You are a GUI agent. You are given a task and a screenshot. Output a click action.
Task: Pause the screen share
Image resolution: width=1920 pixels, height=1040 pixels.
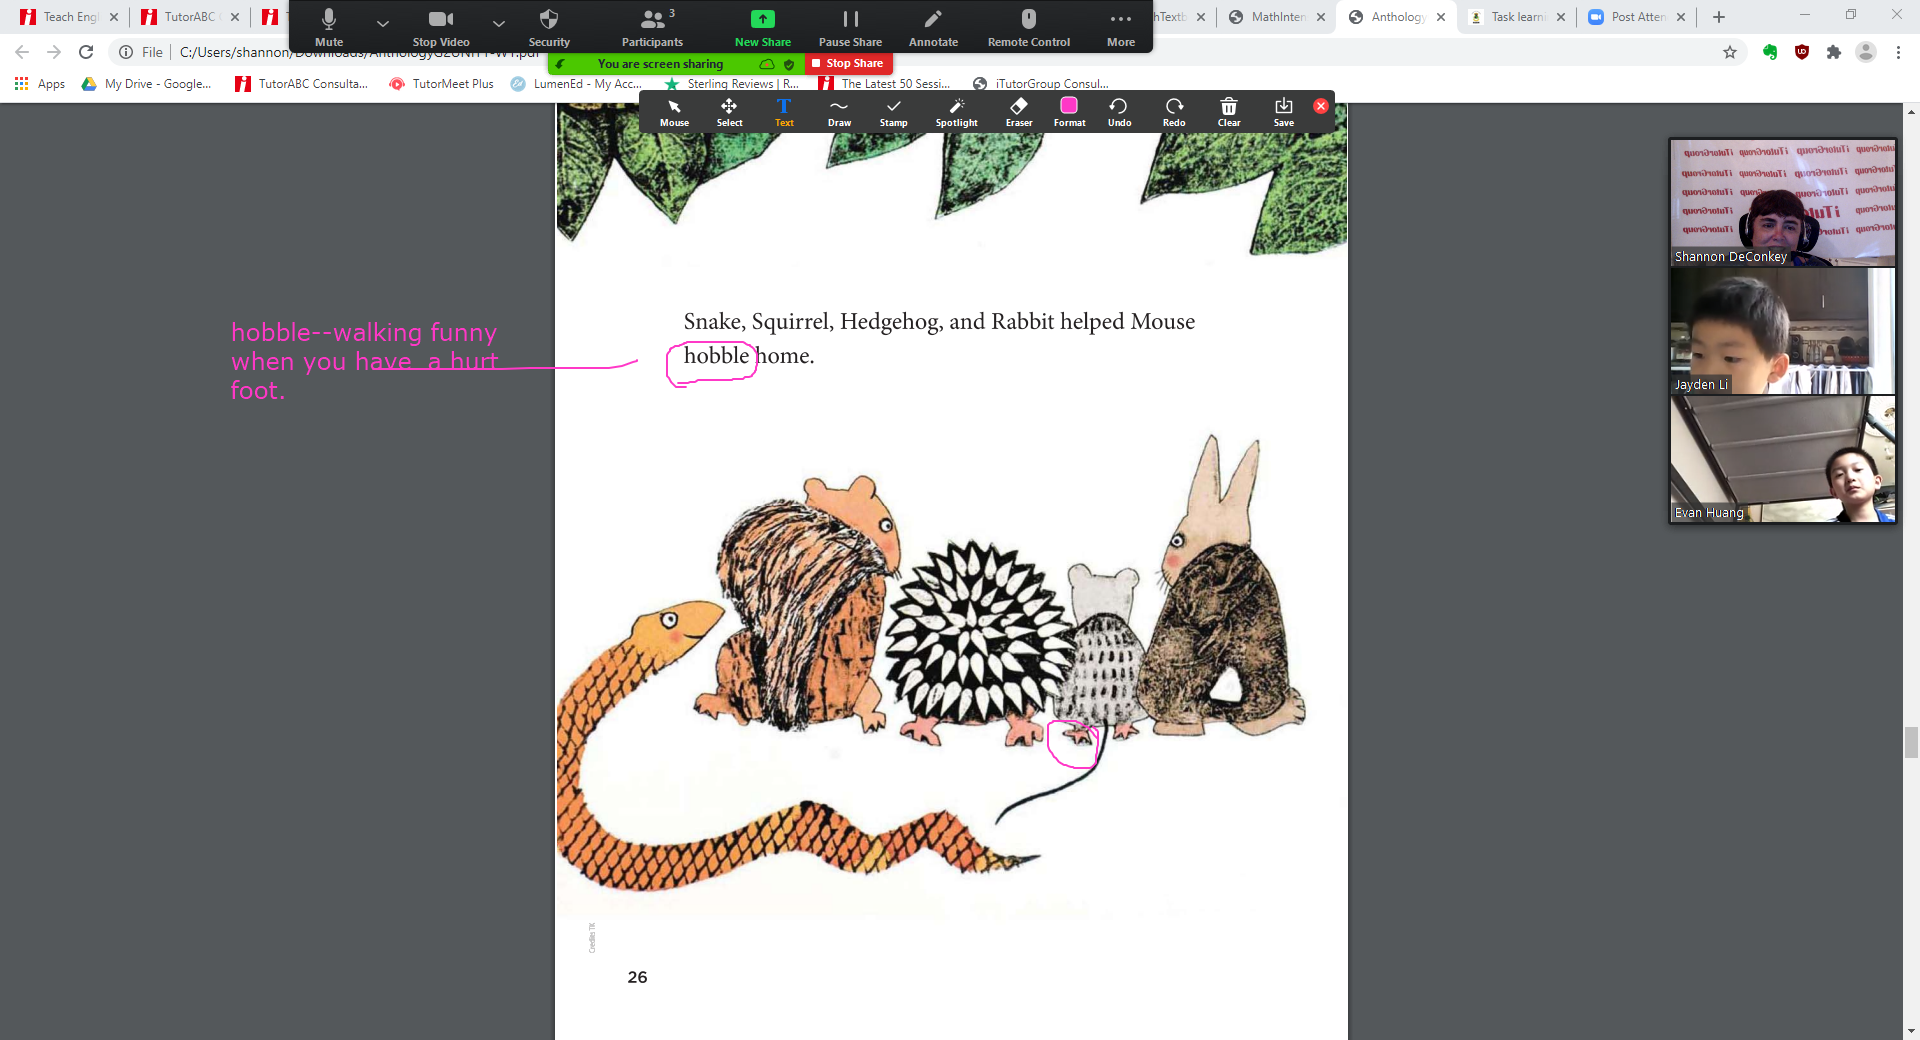(x=850, y=27)
